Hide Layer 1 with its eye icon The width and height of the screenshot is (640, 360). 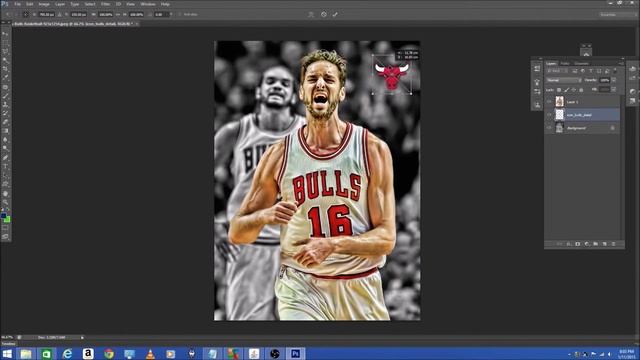coord(549,102)
